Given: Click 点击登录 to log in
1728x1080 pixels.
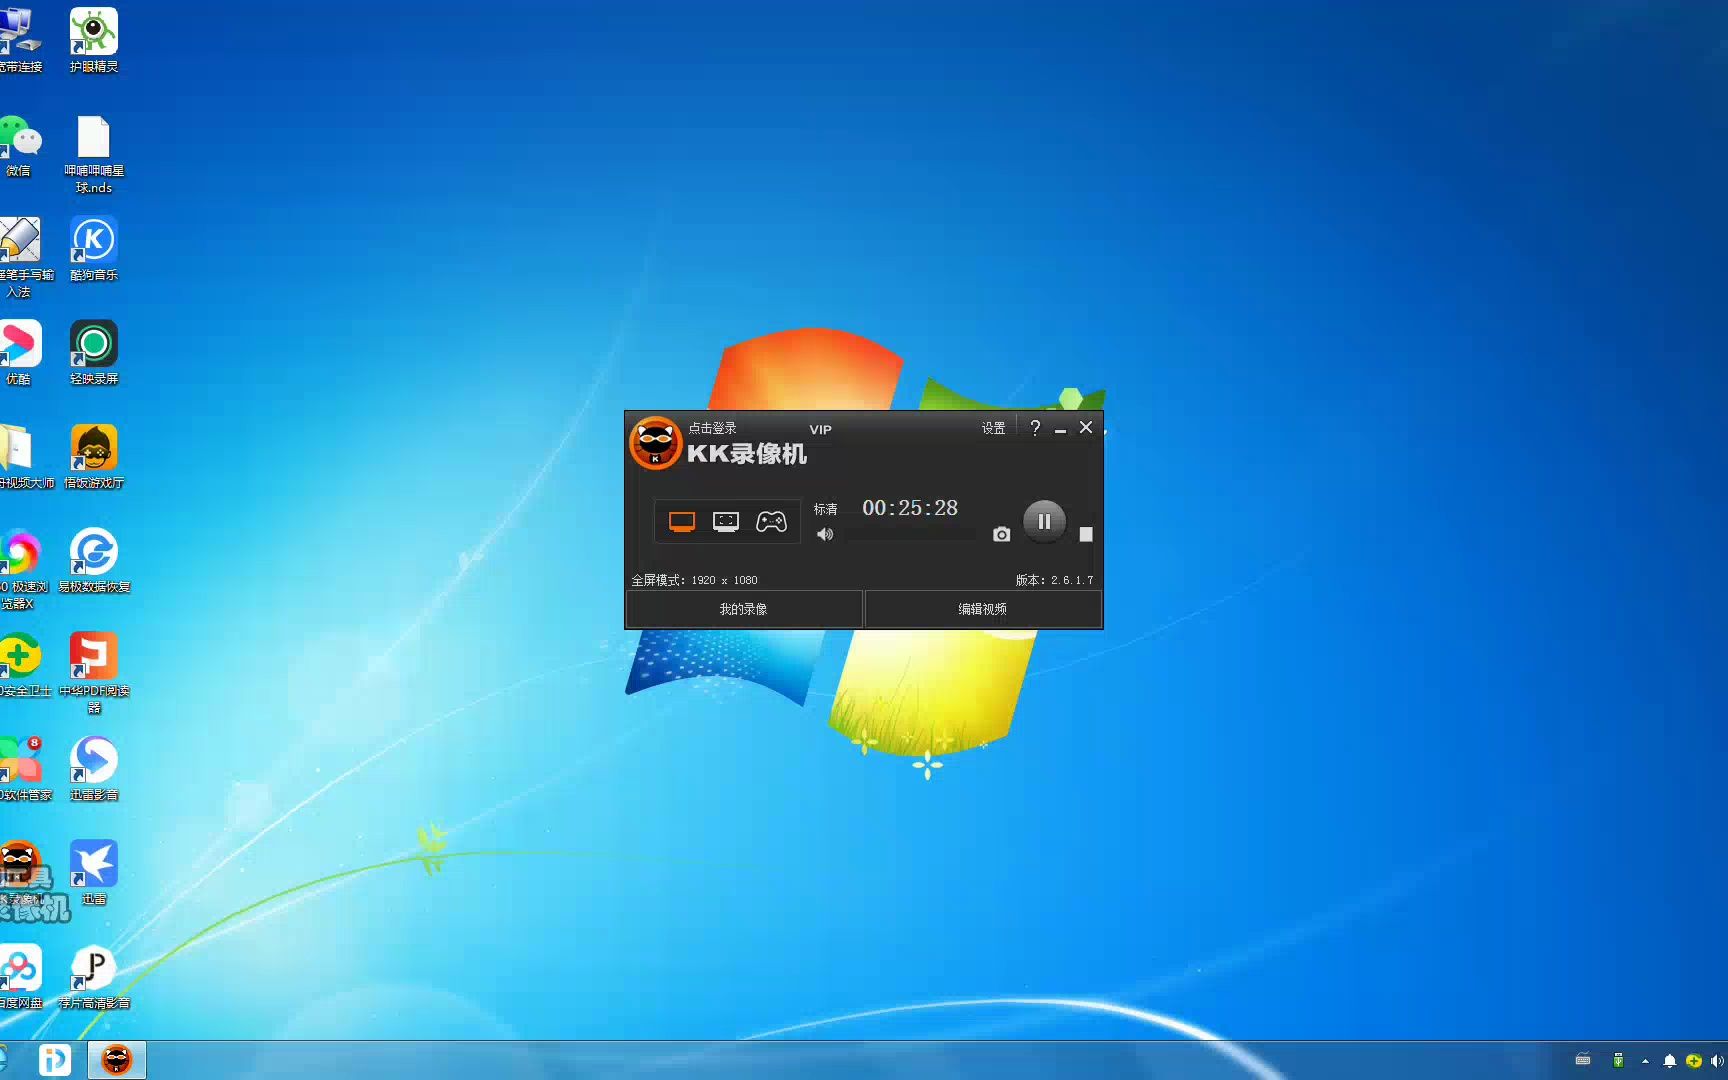Looking at the screenshot, I should 712,428.
